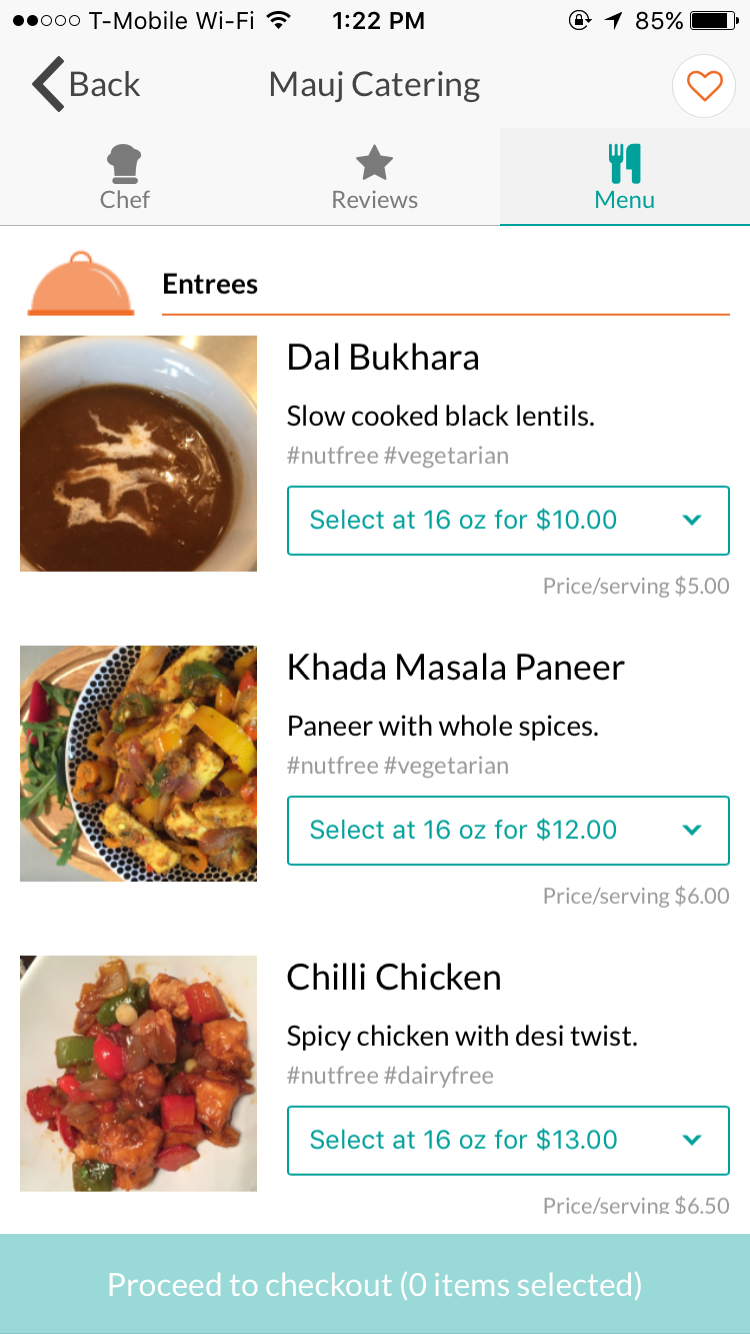Tap the chef hat icon
This screenshot has width=750, height=1334.
click(x=125, y=162)
